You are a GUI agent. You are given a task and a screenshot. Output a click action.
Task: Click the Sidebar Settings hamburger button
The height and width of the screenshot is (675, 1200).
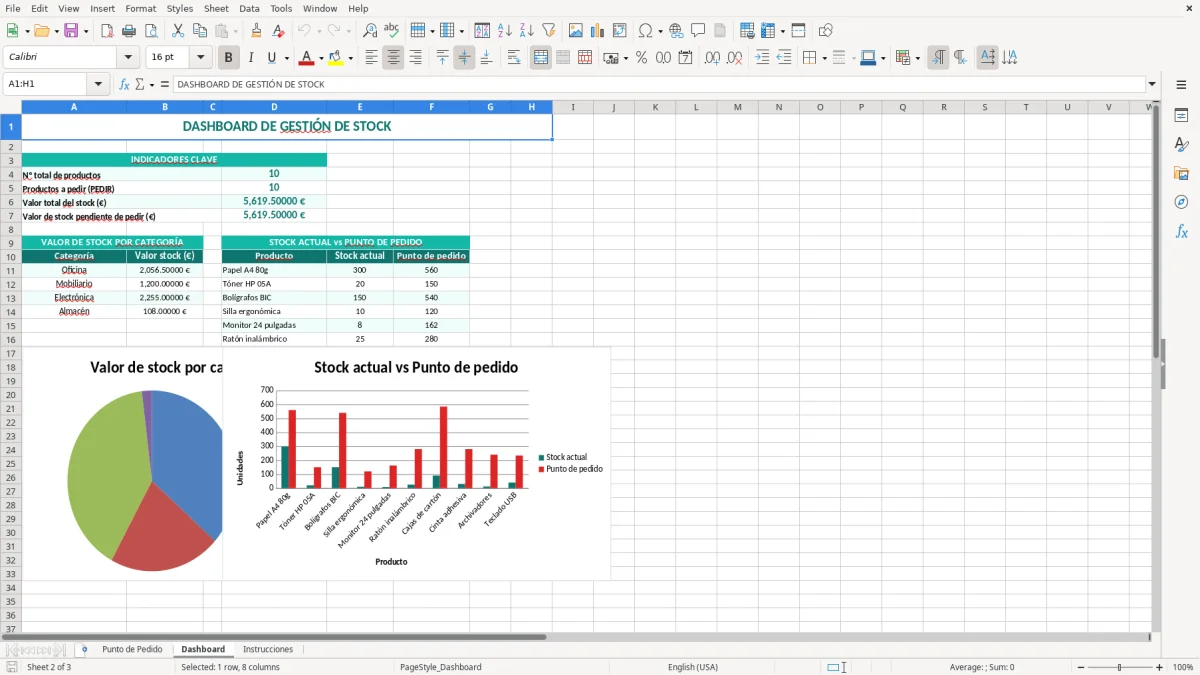(x=1181, y=85)
